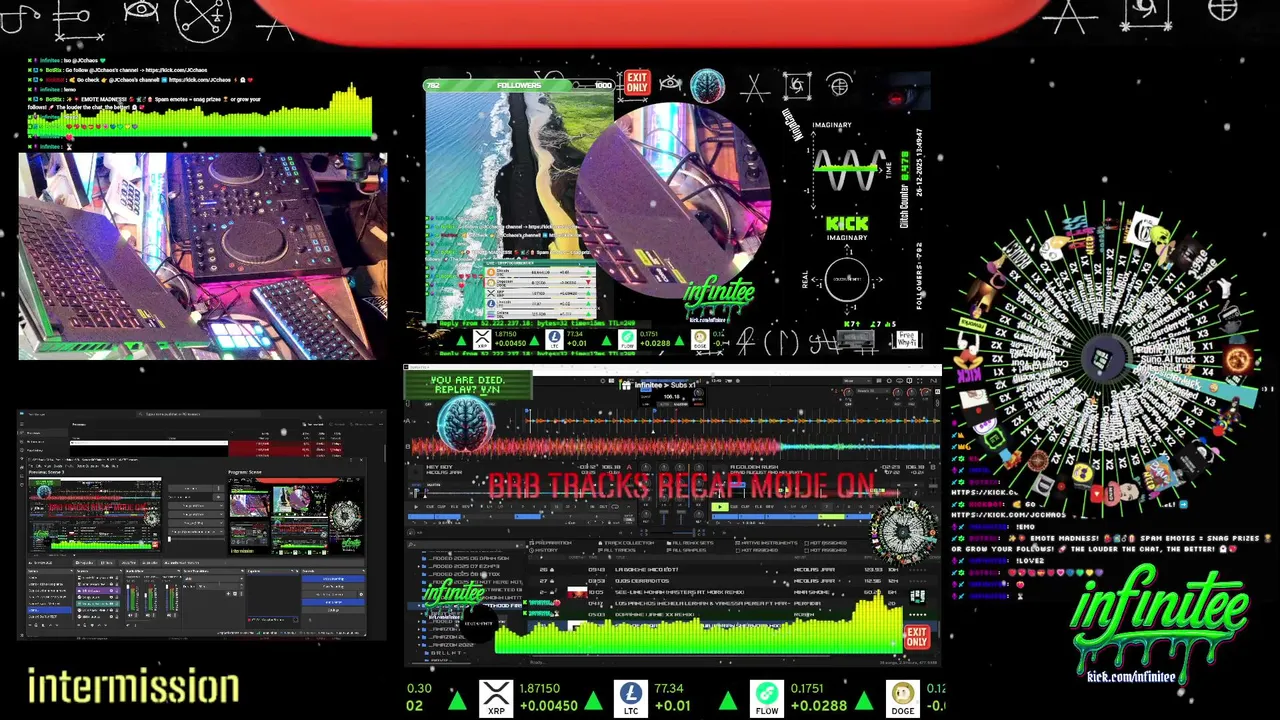
Task: Click the crossed-lines sigil between the brain and framed spiral
Action: pos(753,88)
